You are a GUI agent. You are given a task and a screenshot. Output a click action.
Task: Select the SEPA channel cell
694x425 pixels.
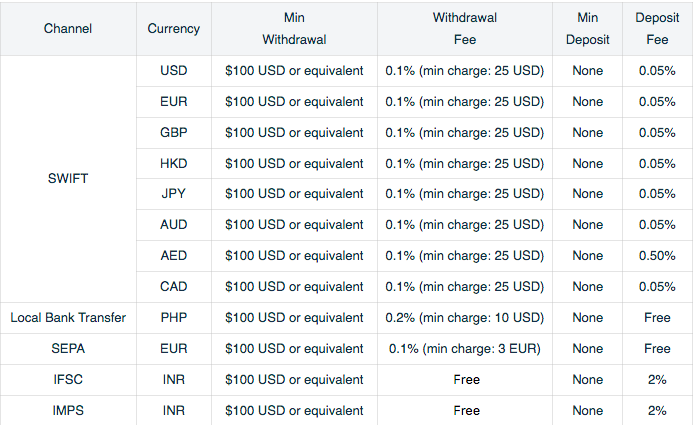tap(68, 349)
